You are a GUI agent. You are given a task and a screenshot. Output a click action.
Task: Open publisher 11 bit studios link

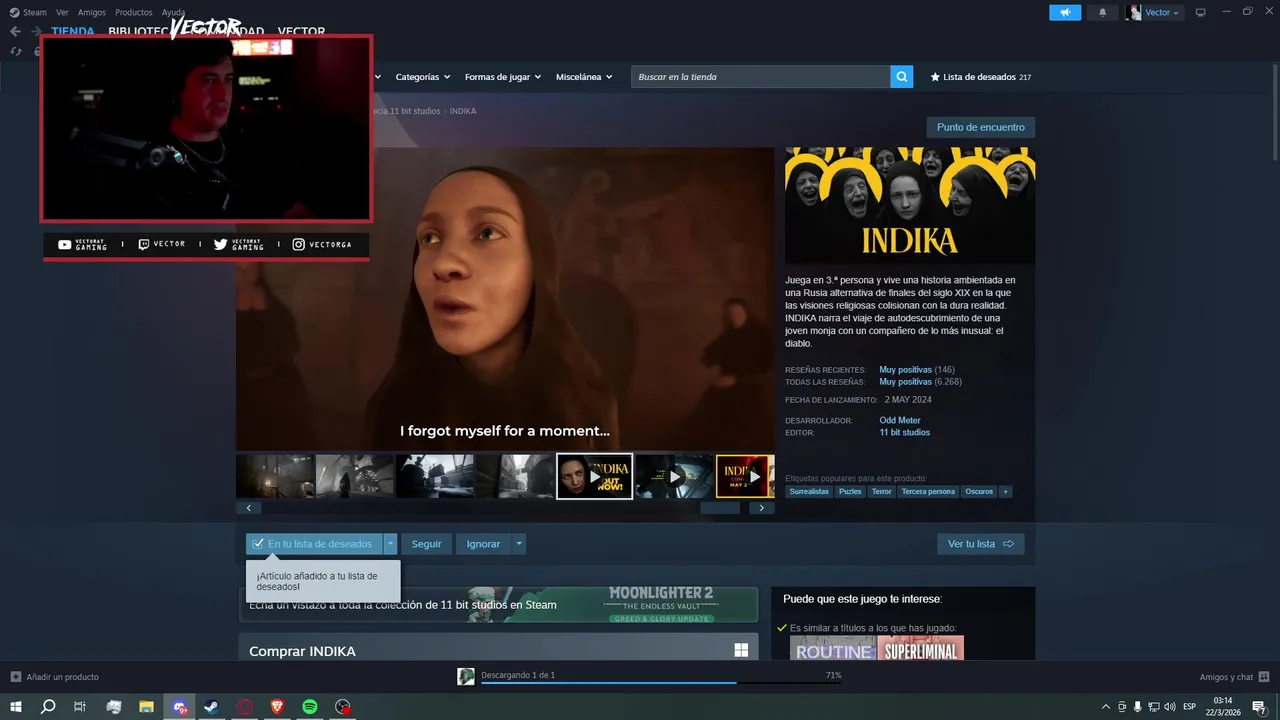coord(904,433)
